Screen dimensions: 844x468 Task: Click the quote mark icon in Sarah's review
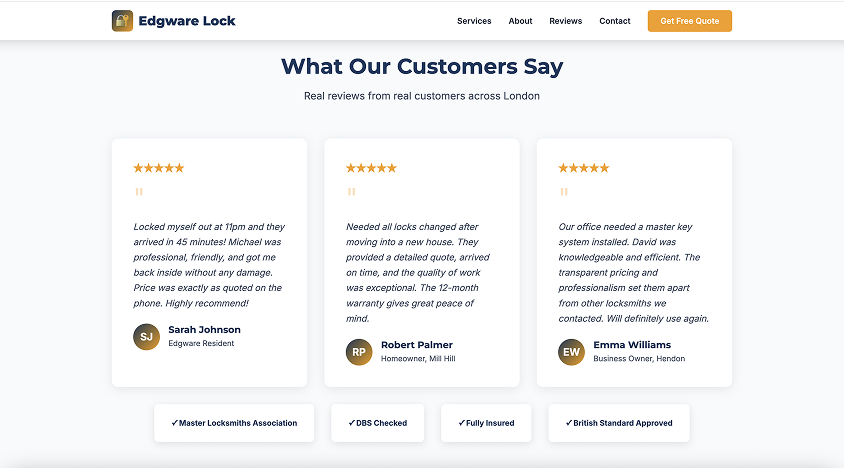point(139,192)
